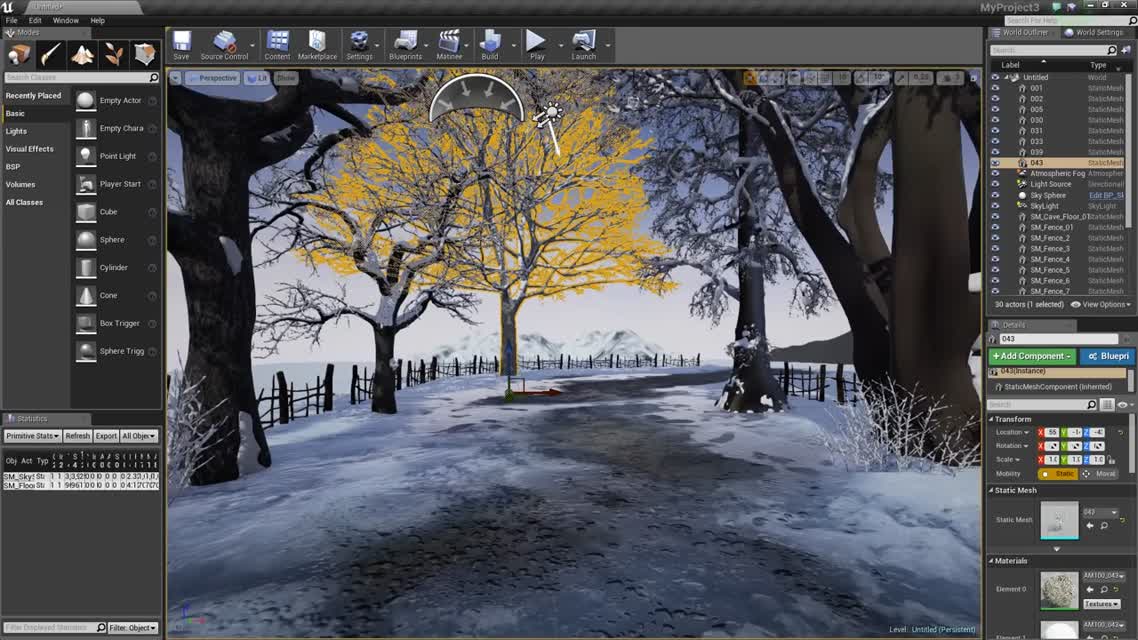Screen dimensions: 1138x640
Task: Click the Add Component button
Action: [1031, 356]
